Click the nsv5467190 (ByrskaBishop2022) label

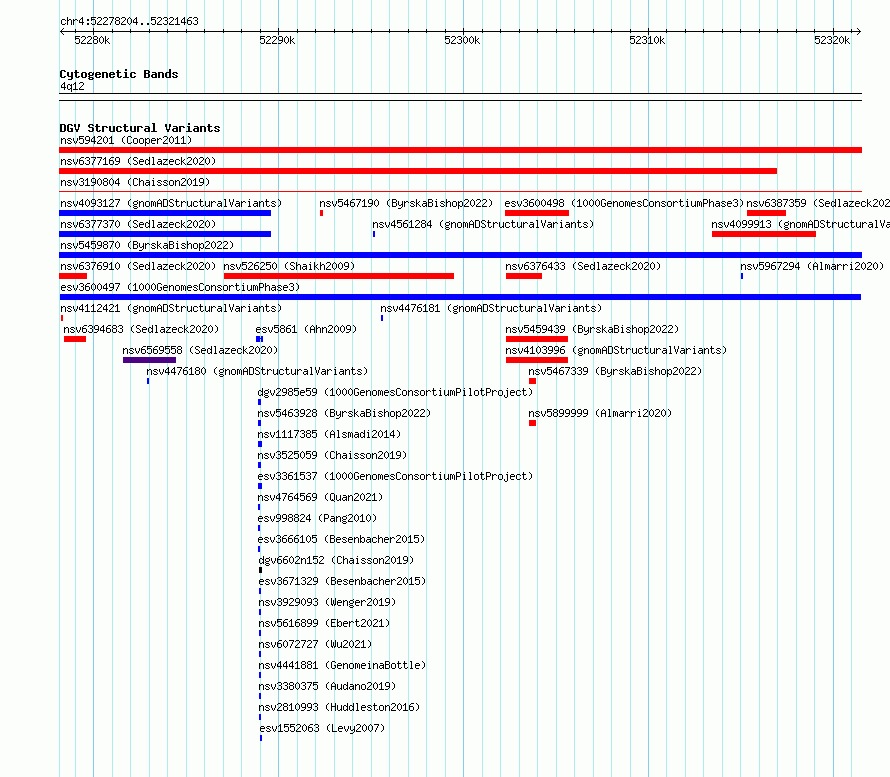(x=406, y=203)
